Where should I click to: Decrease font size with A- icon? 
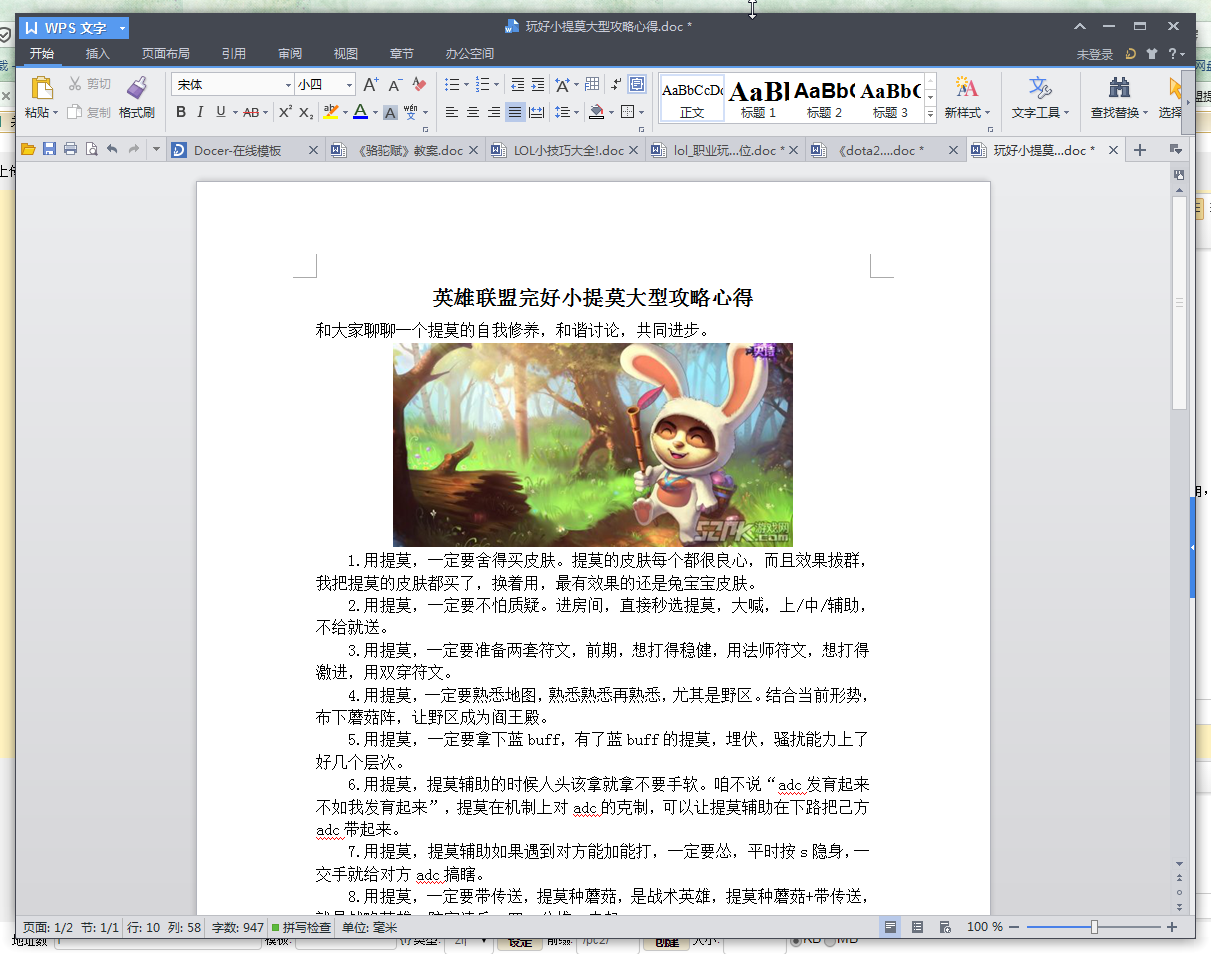(x=395, y=85)
